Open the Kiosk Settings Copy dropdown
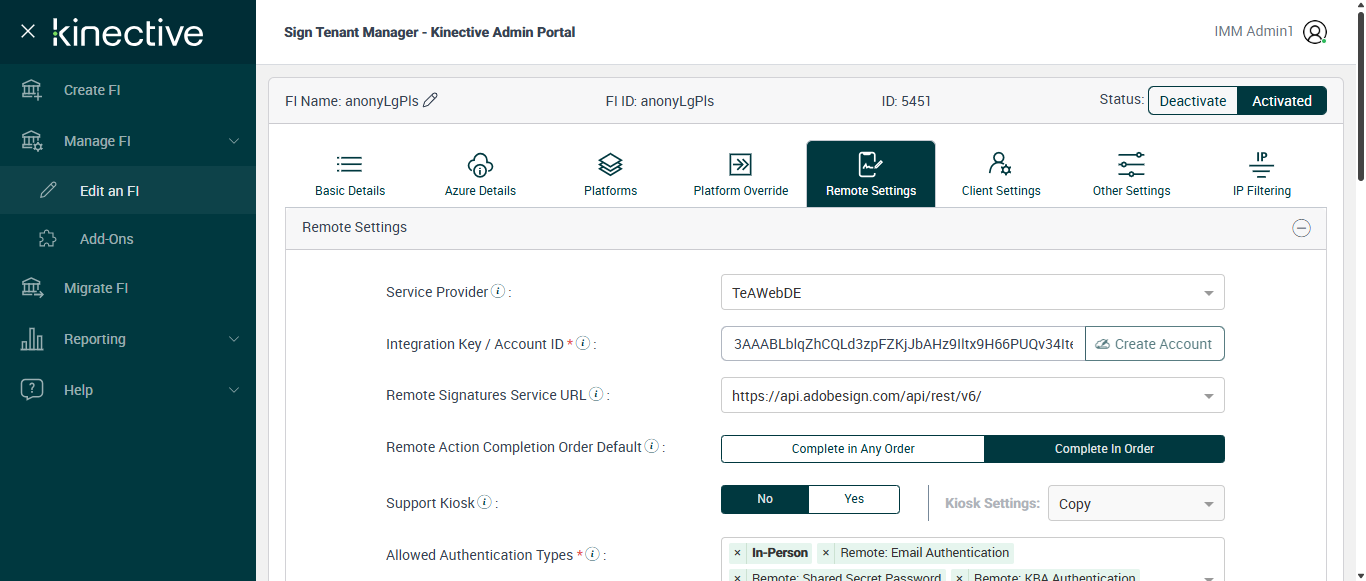Viewport: 1366px width, 581px height. (x=1135, y=504)
